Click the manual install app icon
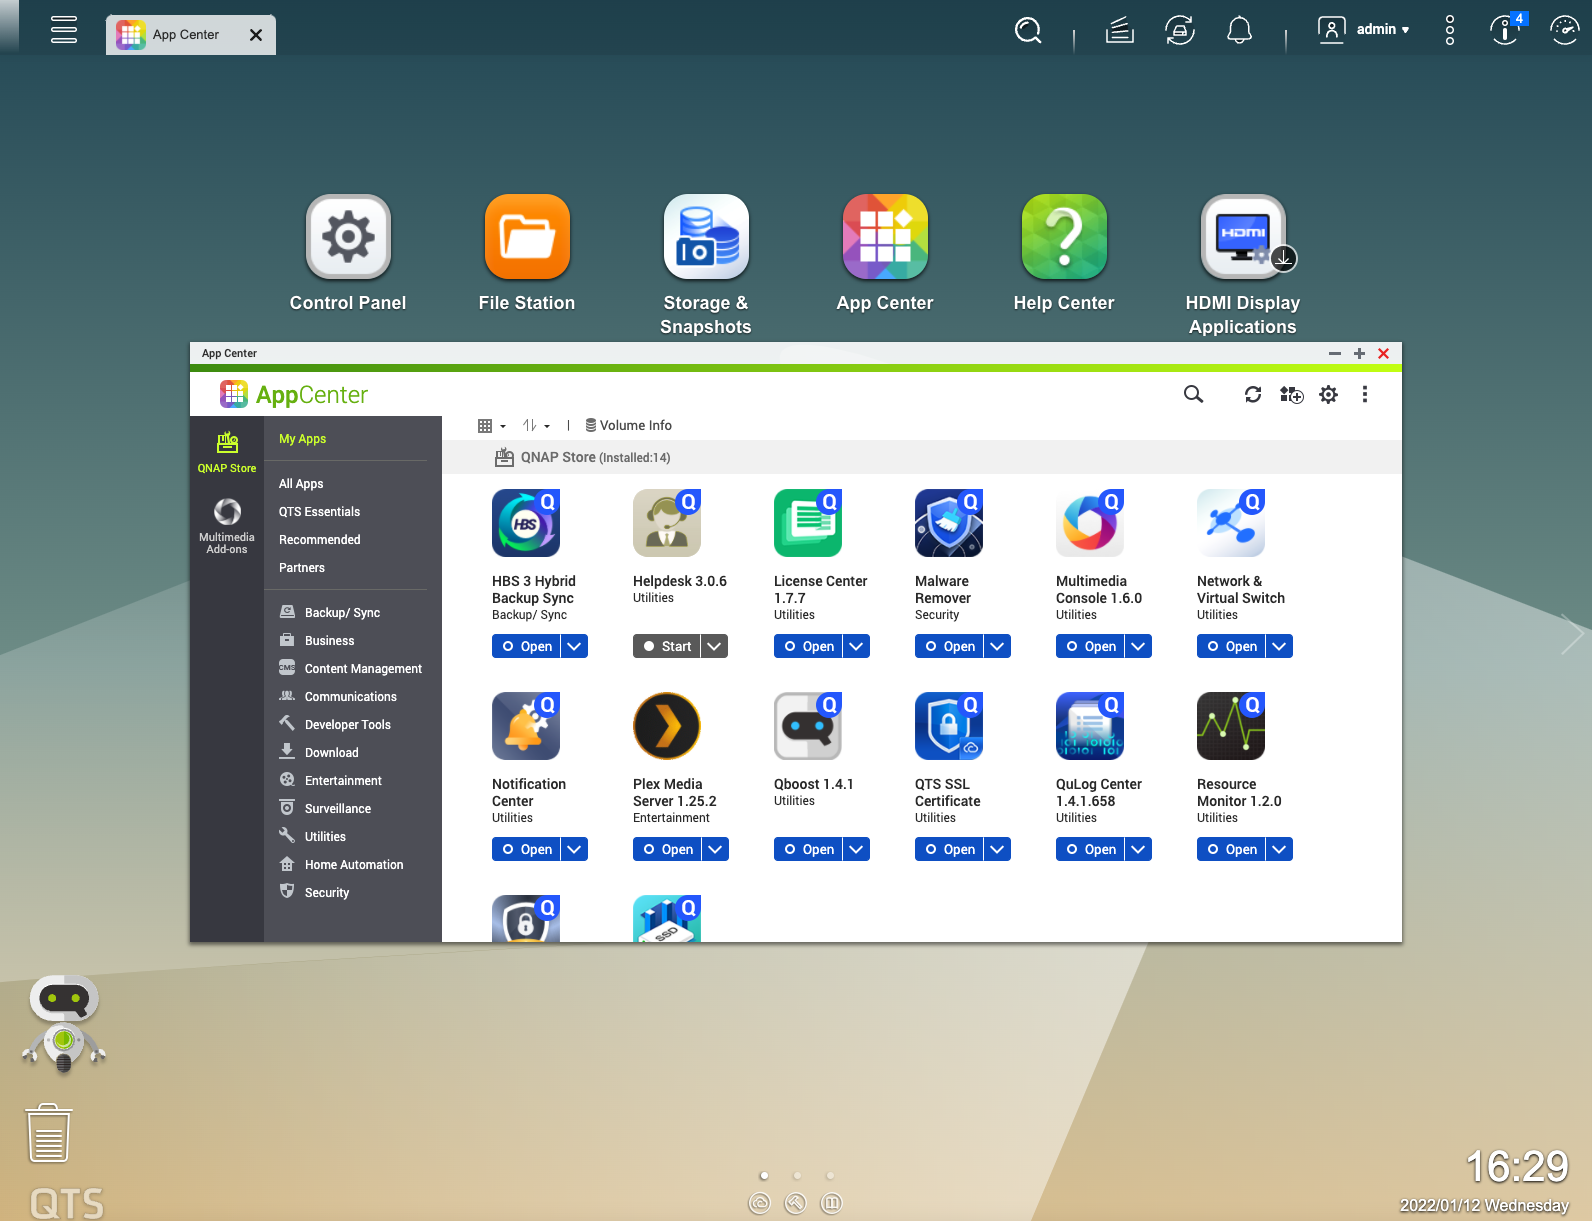This screenshot has height=1221, width=1592. (1291, 394)
